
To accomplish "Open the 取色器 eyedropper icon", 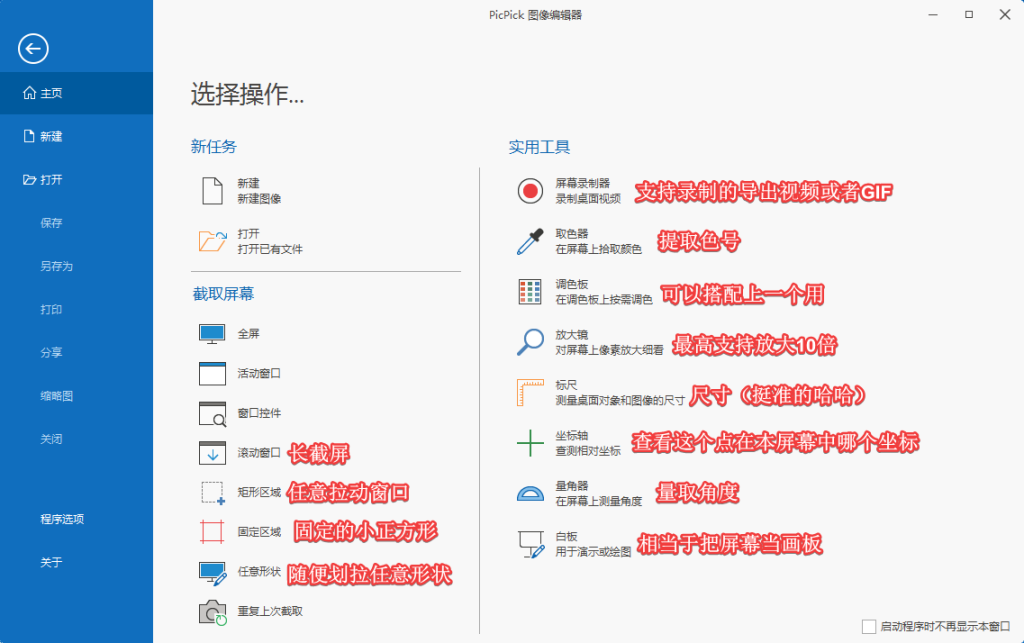I will click(x=530, y=241).
